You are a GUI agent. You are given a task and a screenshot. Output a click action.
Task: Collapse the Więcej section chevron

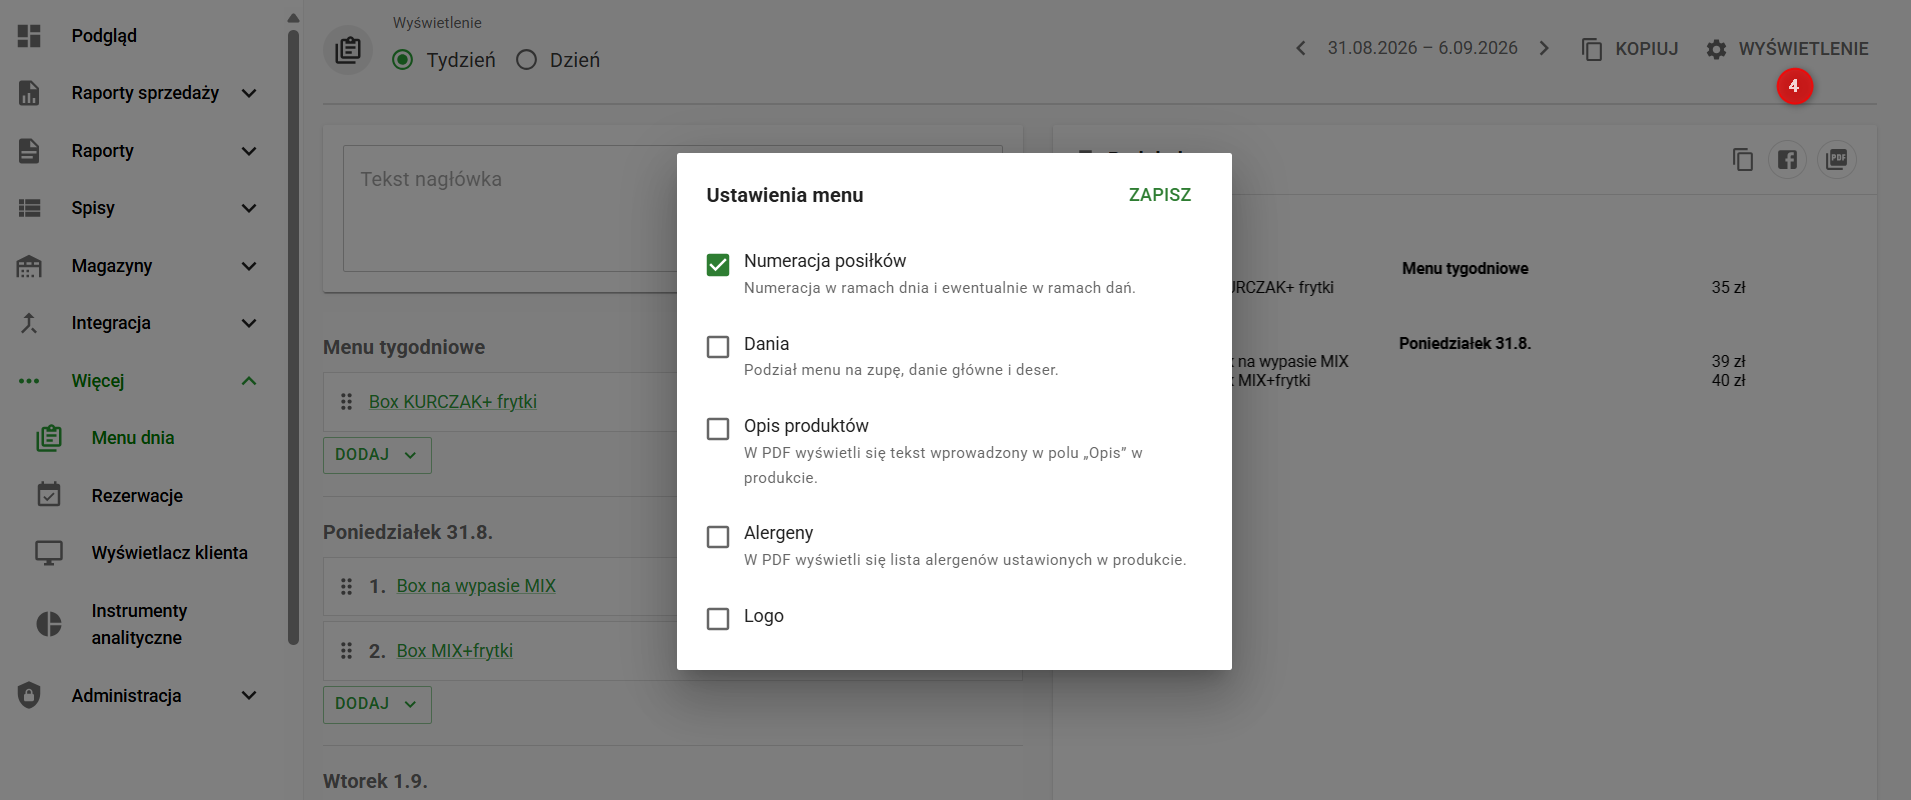click(249, 381)
